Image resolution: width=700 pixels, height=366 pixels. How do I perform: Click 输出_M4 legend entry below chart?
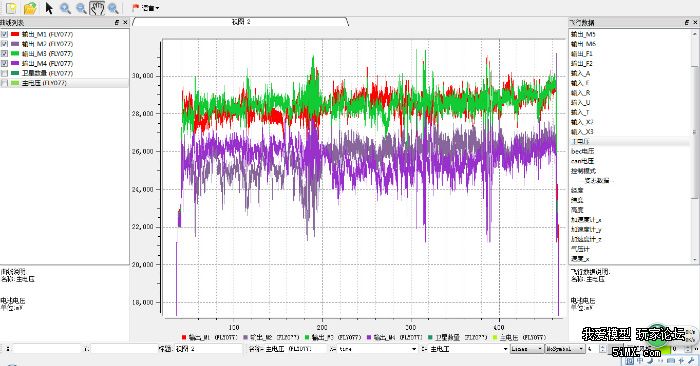394,337
